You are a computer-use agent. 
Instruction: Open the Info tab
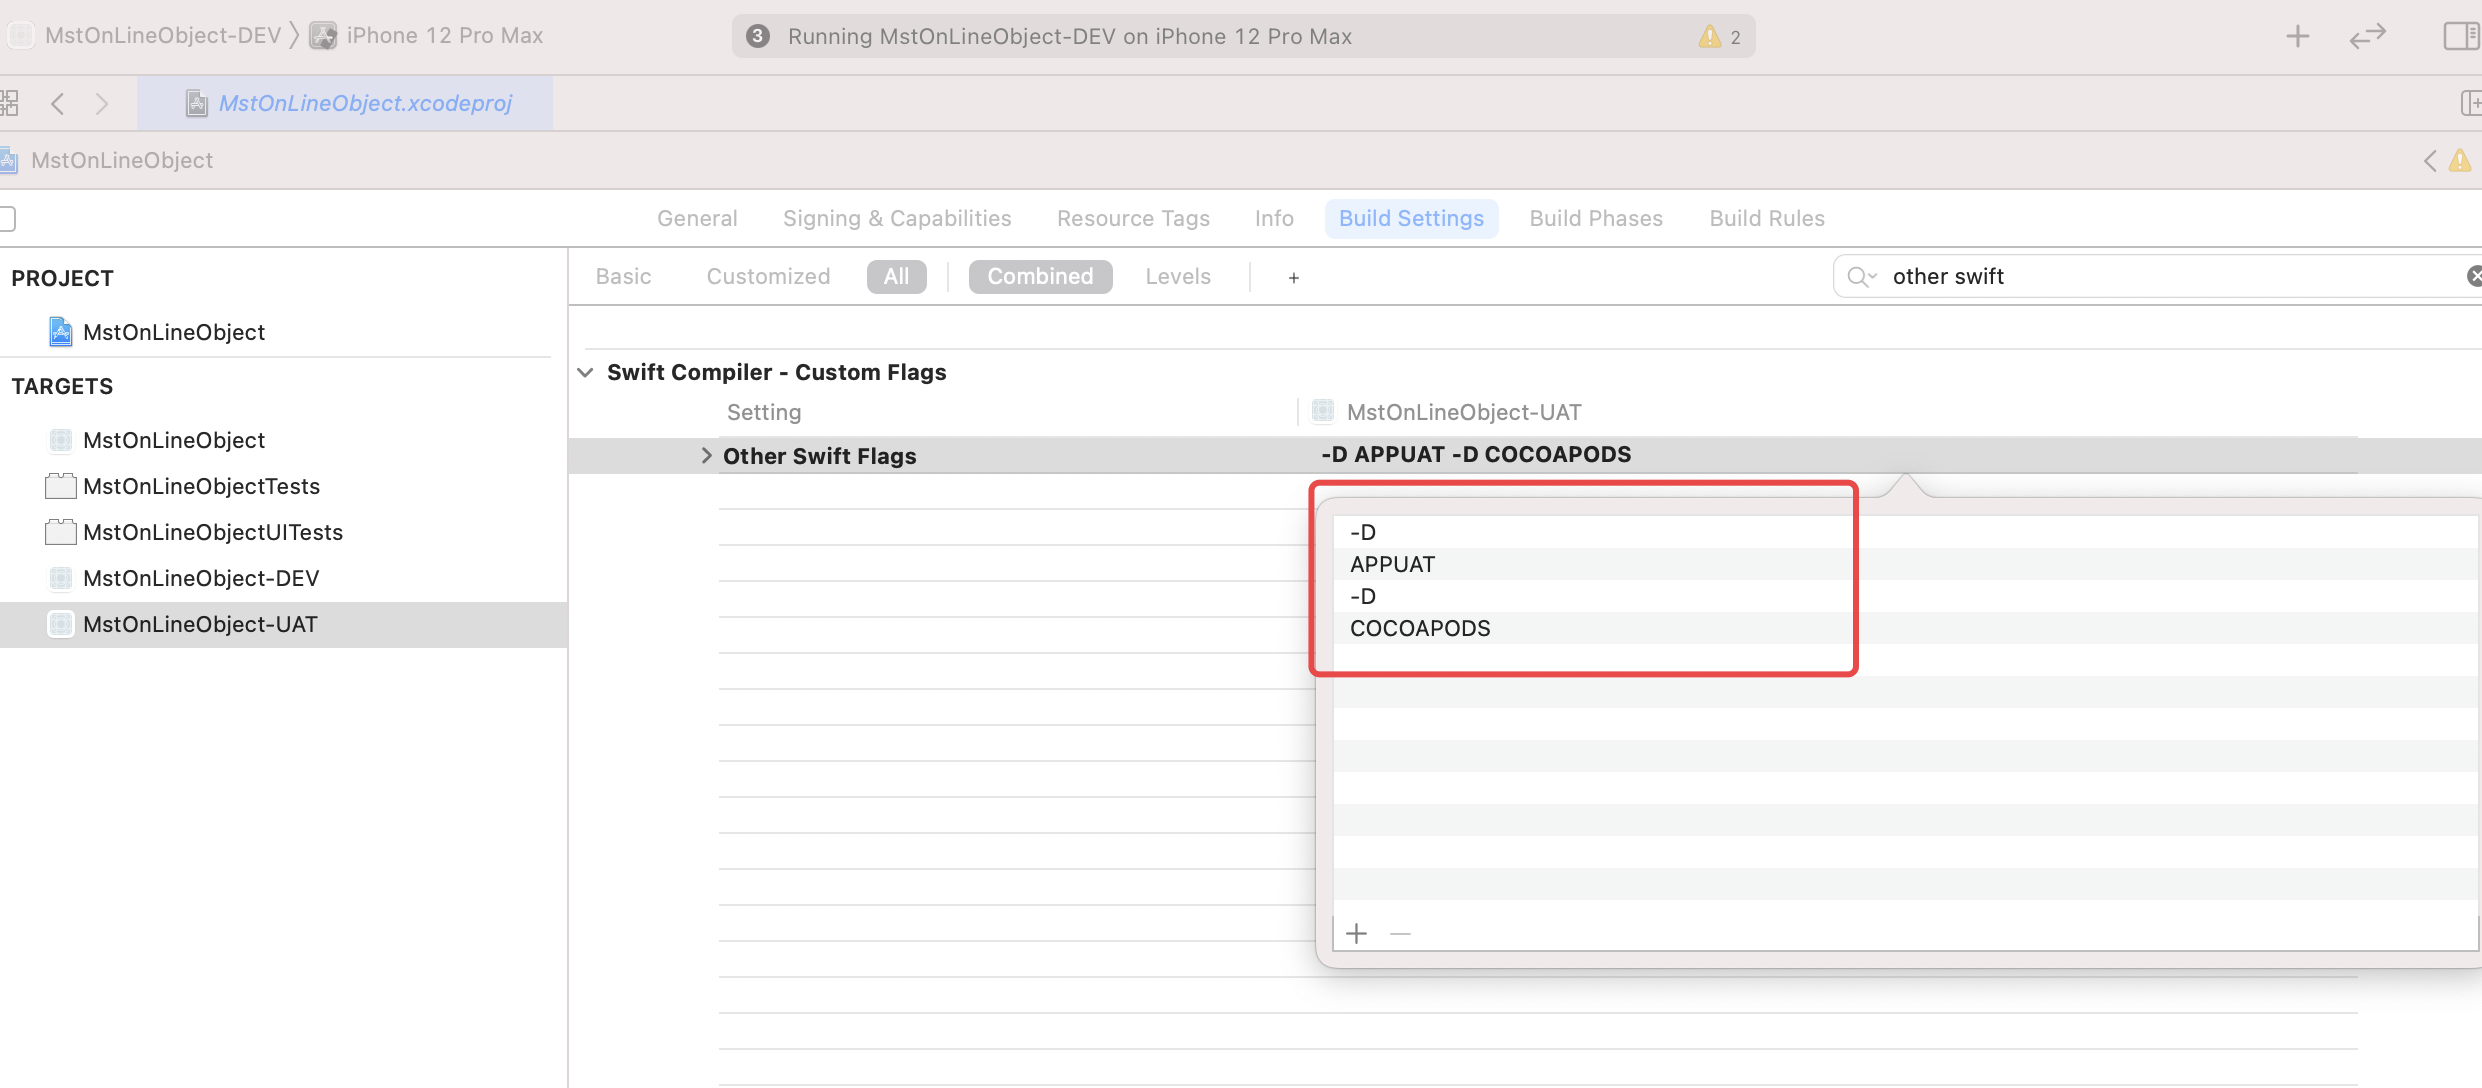coord(1274,218)
